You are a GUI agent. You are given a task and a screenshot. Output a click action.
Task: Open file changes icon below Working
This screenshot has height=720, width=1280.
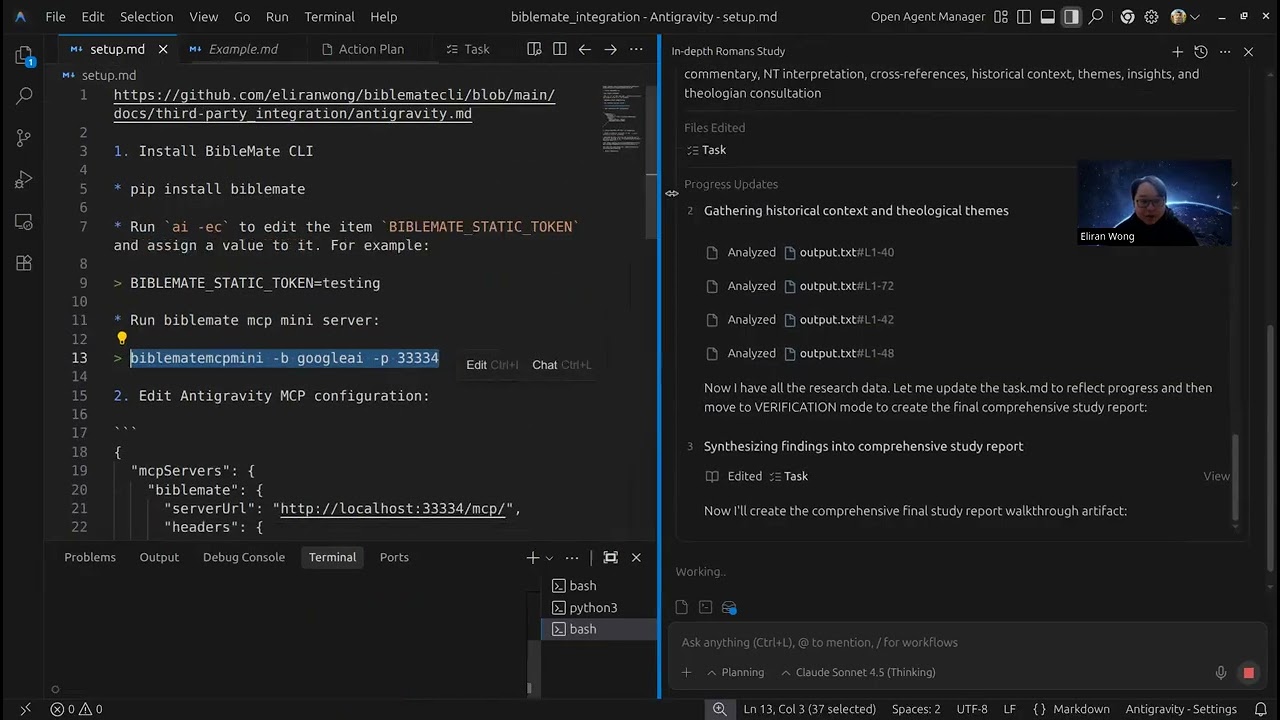[682, 607]
